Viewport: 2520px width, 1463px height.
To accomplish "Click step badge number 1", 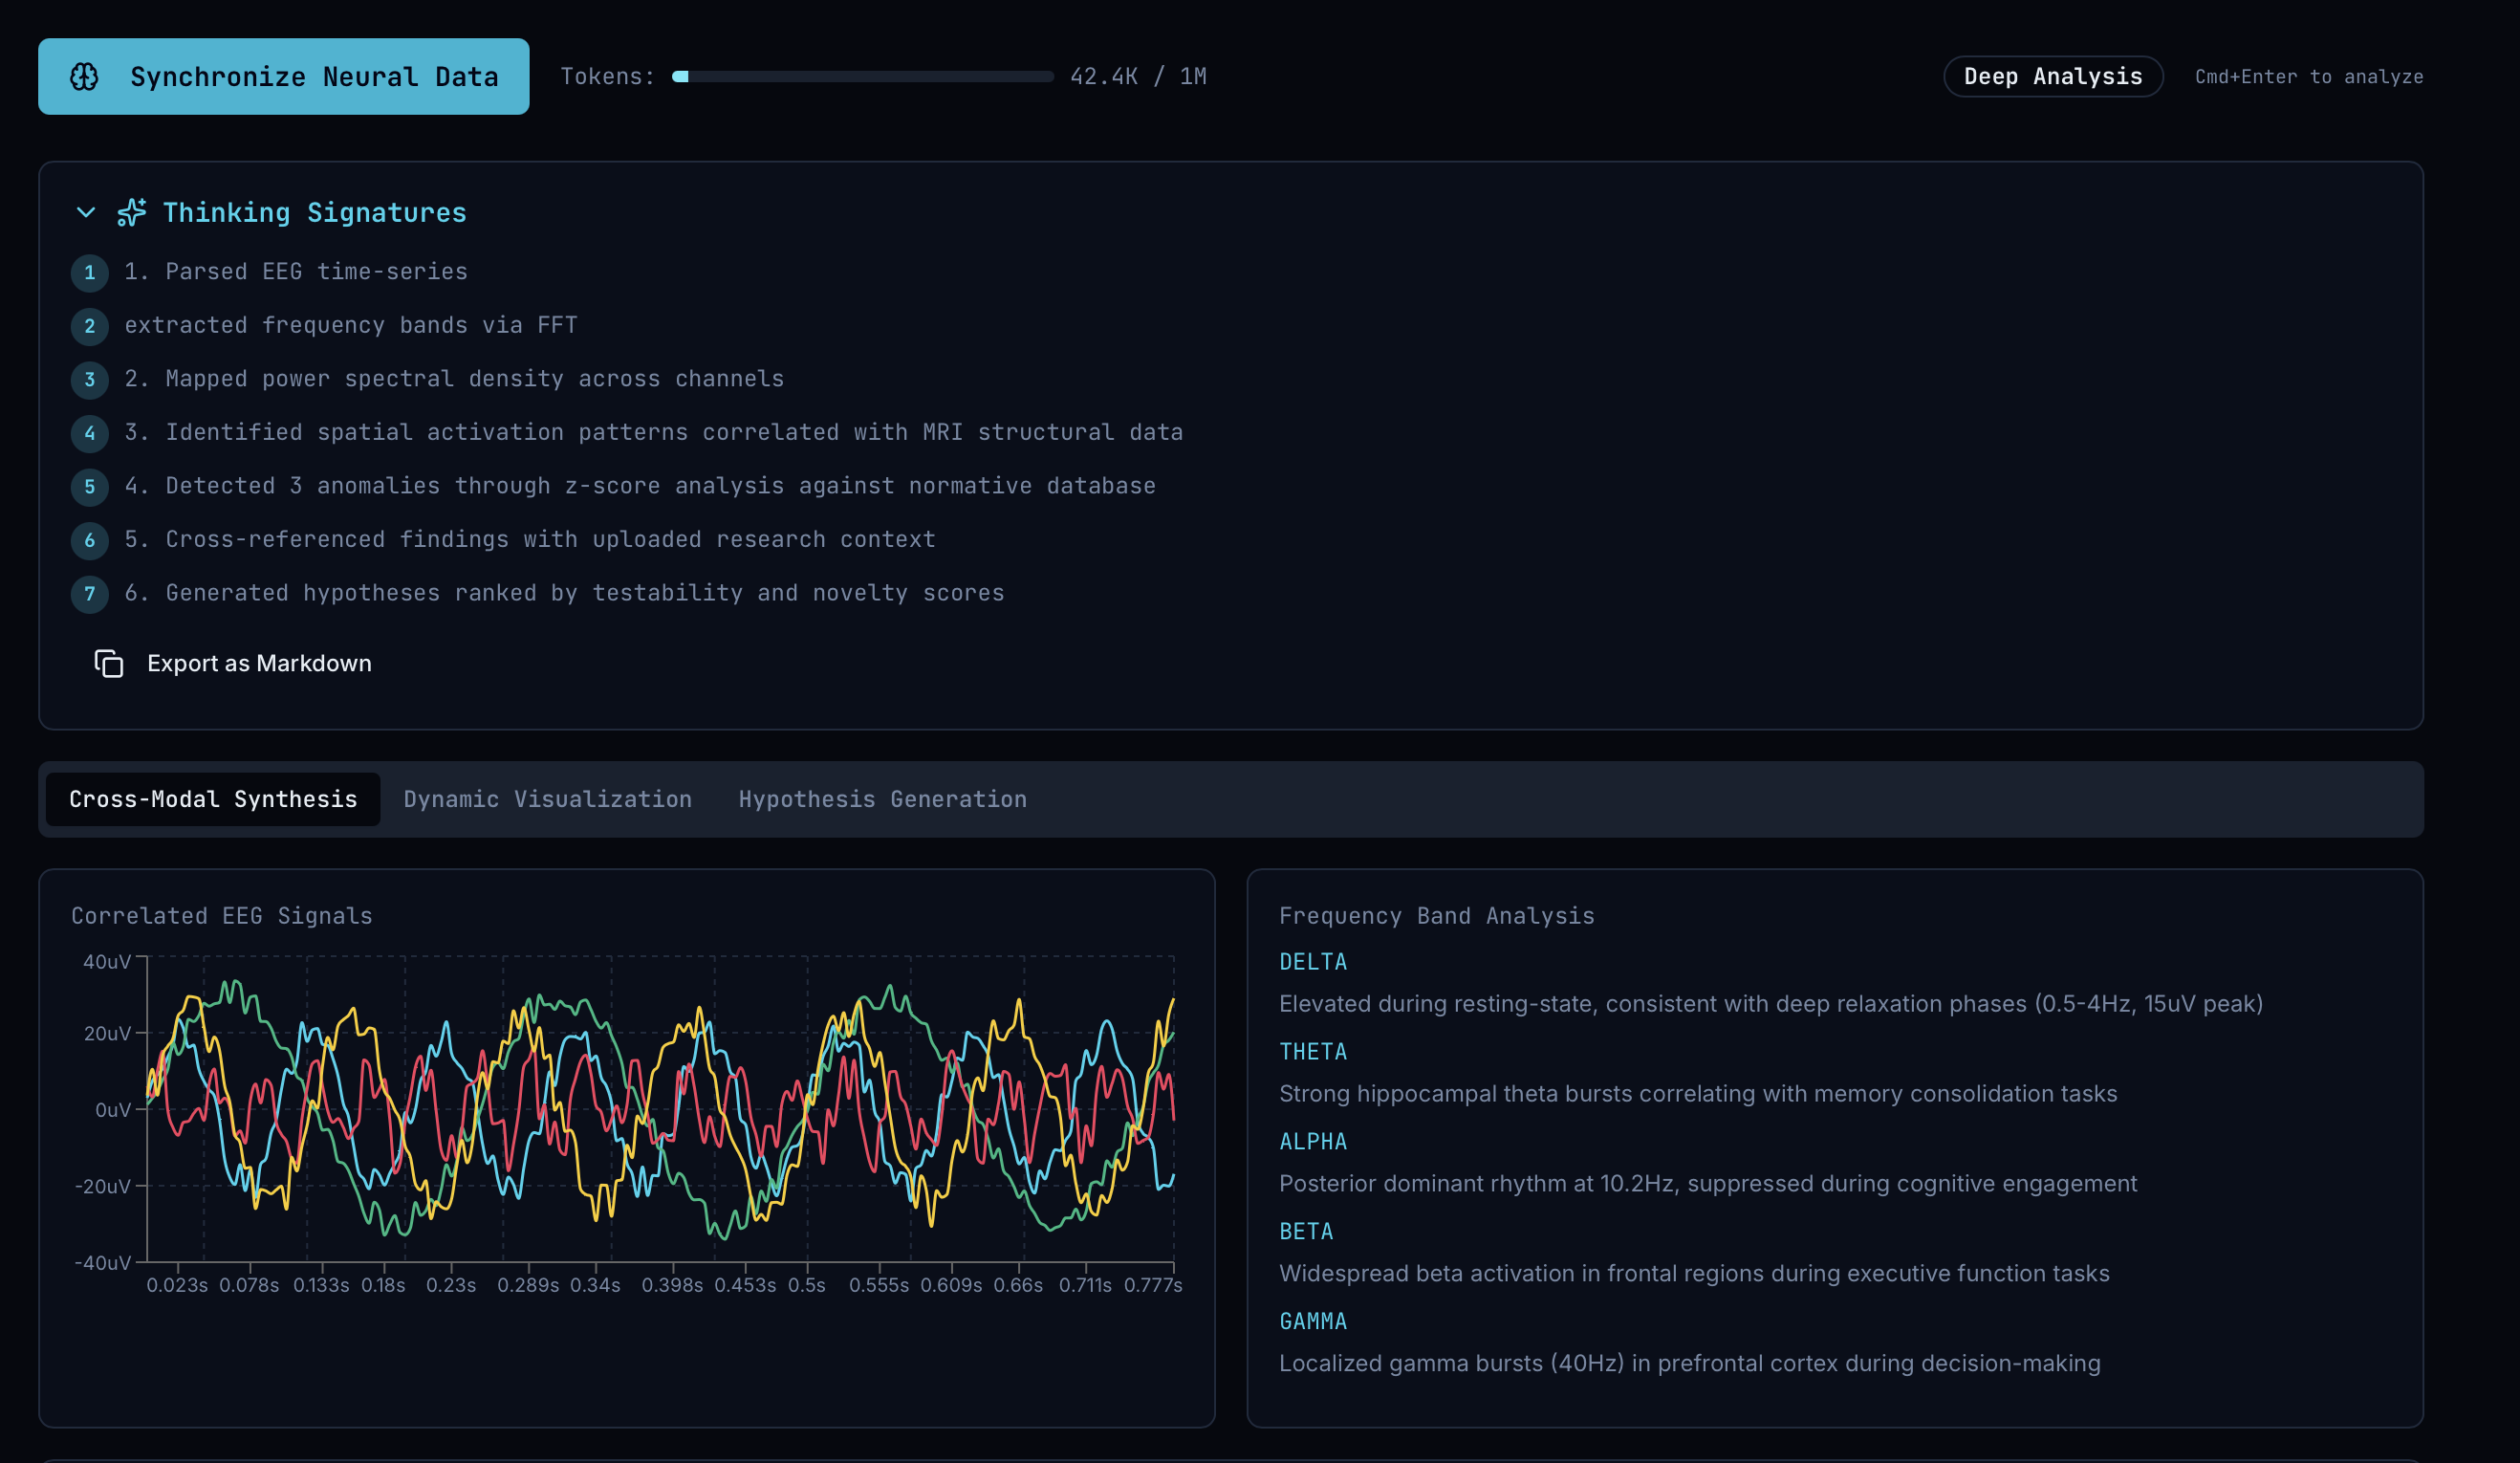I will pos(89,273).
